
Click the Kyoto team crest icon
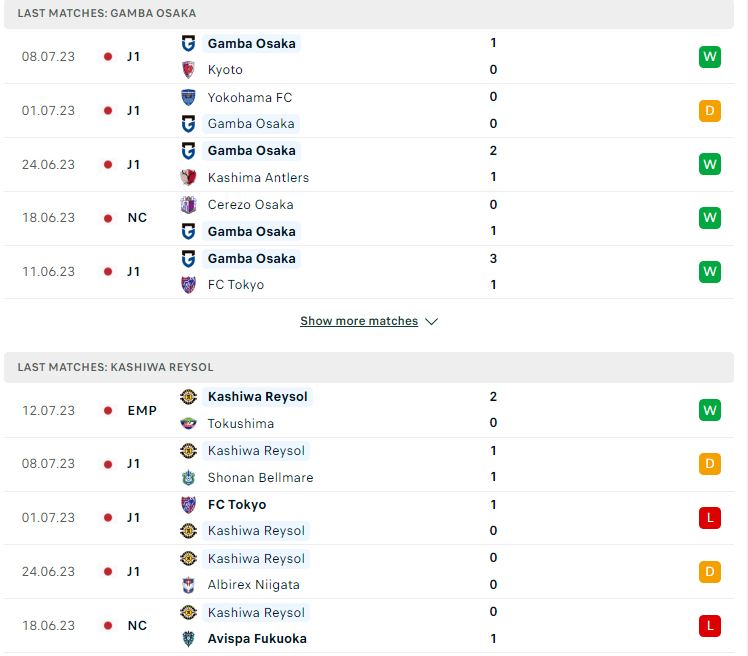[188, 70]
